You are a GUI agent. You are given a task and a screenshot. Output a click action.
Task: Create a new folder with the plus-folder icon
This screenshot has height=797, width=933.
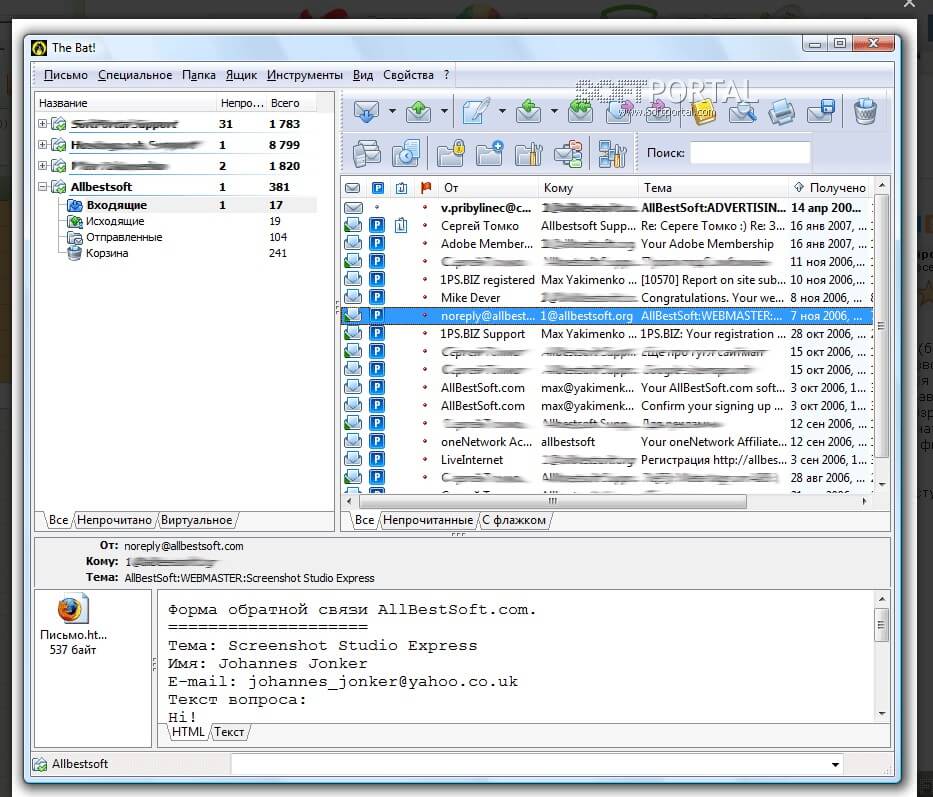click(490, 154)
